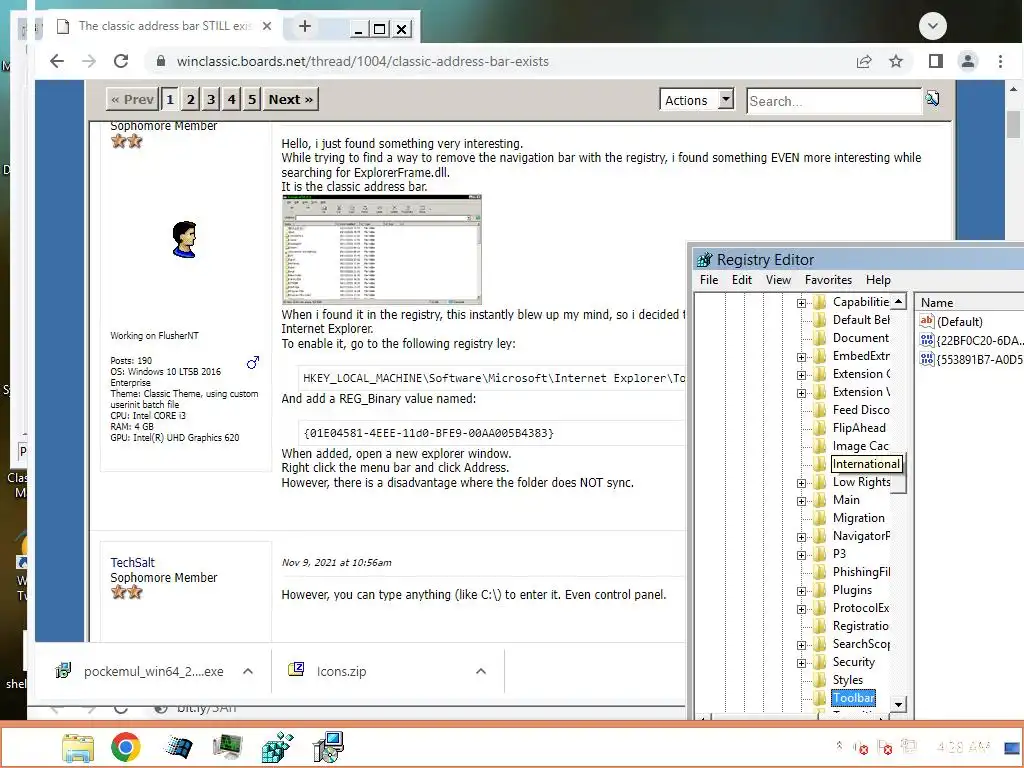Select the (Default) registry value
The image size is (1024, 768).
[x=952, y=321]
